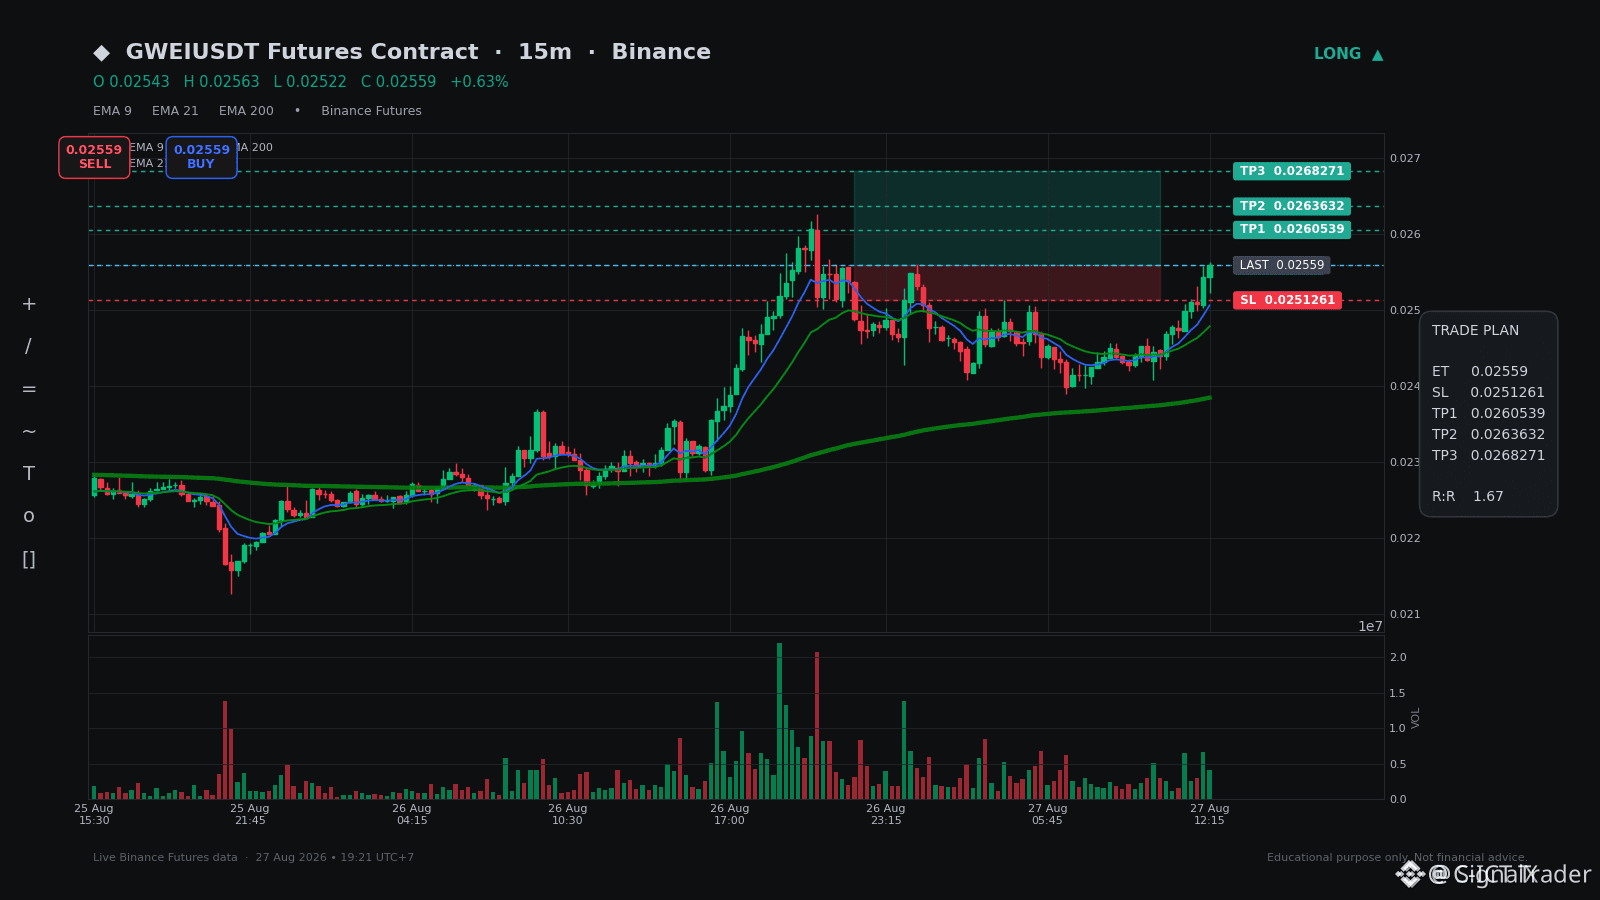Click the 26 Aug 04:15 time label

click(x=412, y=814)
